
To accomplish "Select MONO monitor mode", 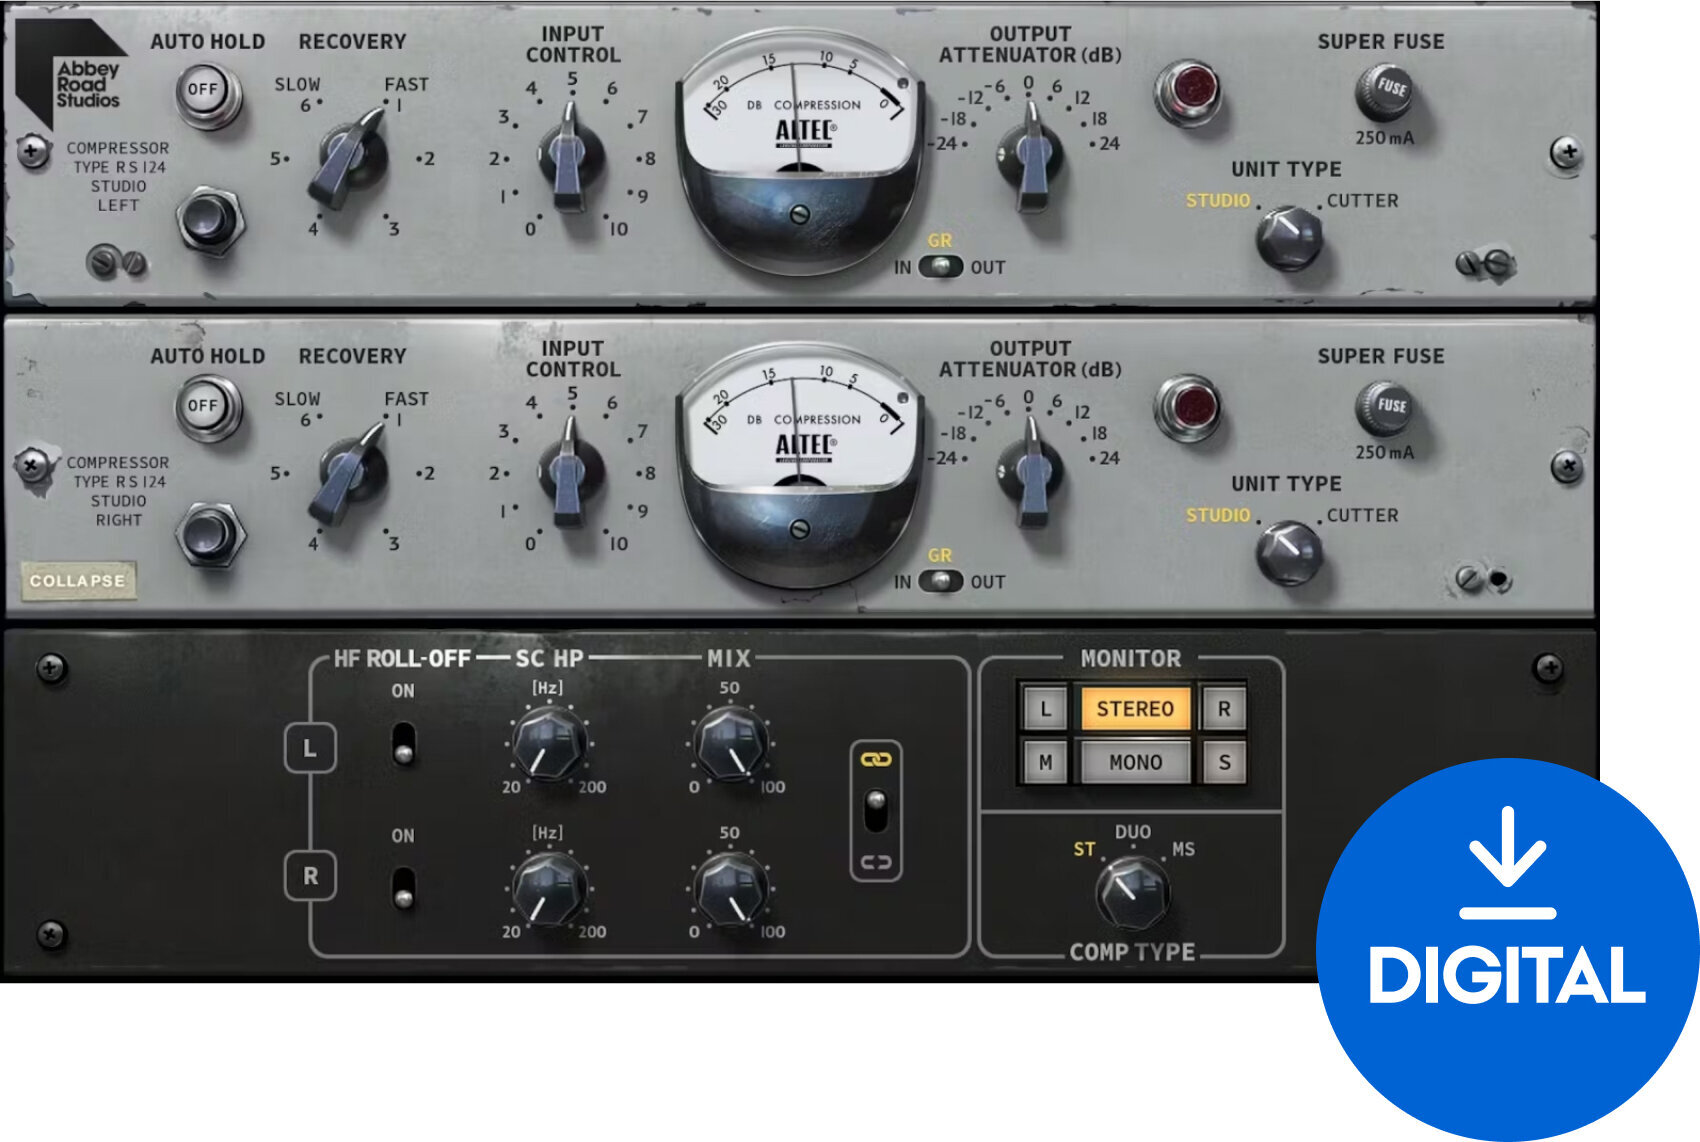I will pyautogui.click(x=1135, y=762).
